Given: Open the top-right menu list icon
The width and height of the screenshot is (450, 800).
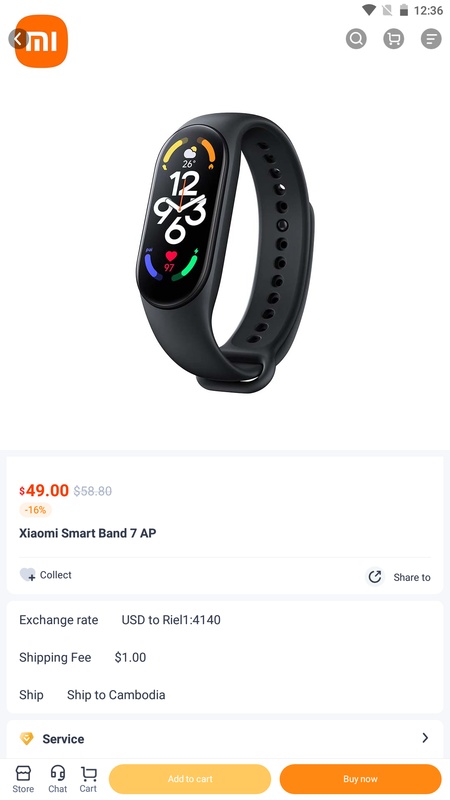Looking at the screenshot, I should tap(431, 39).
